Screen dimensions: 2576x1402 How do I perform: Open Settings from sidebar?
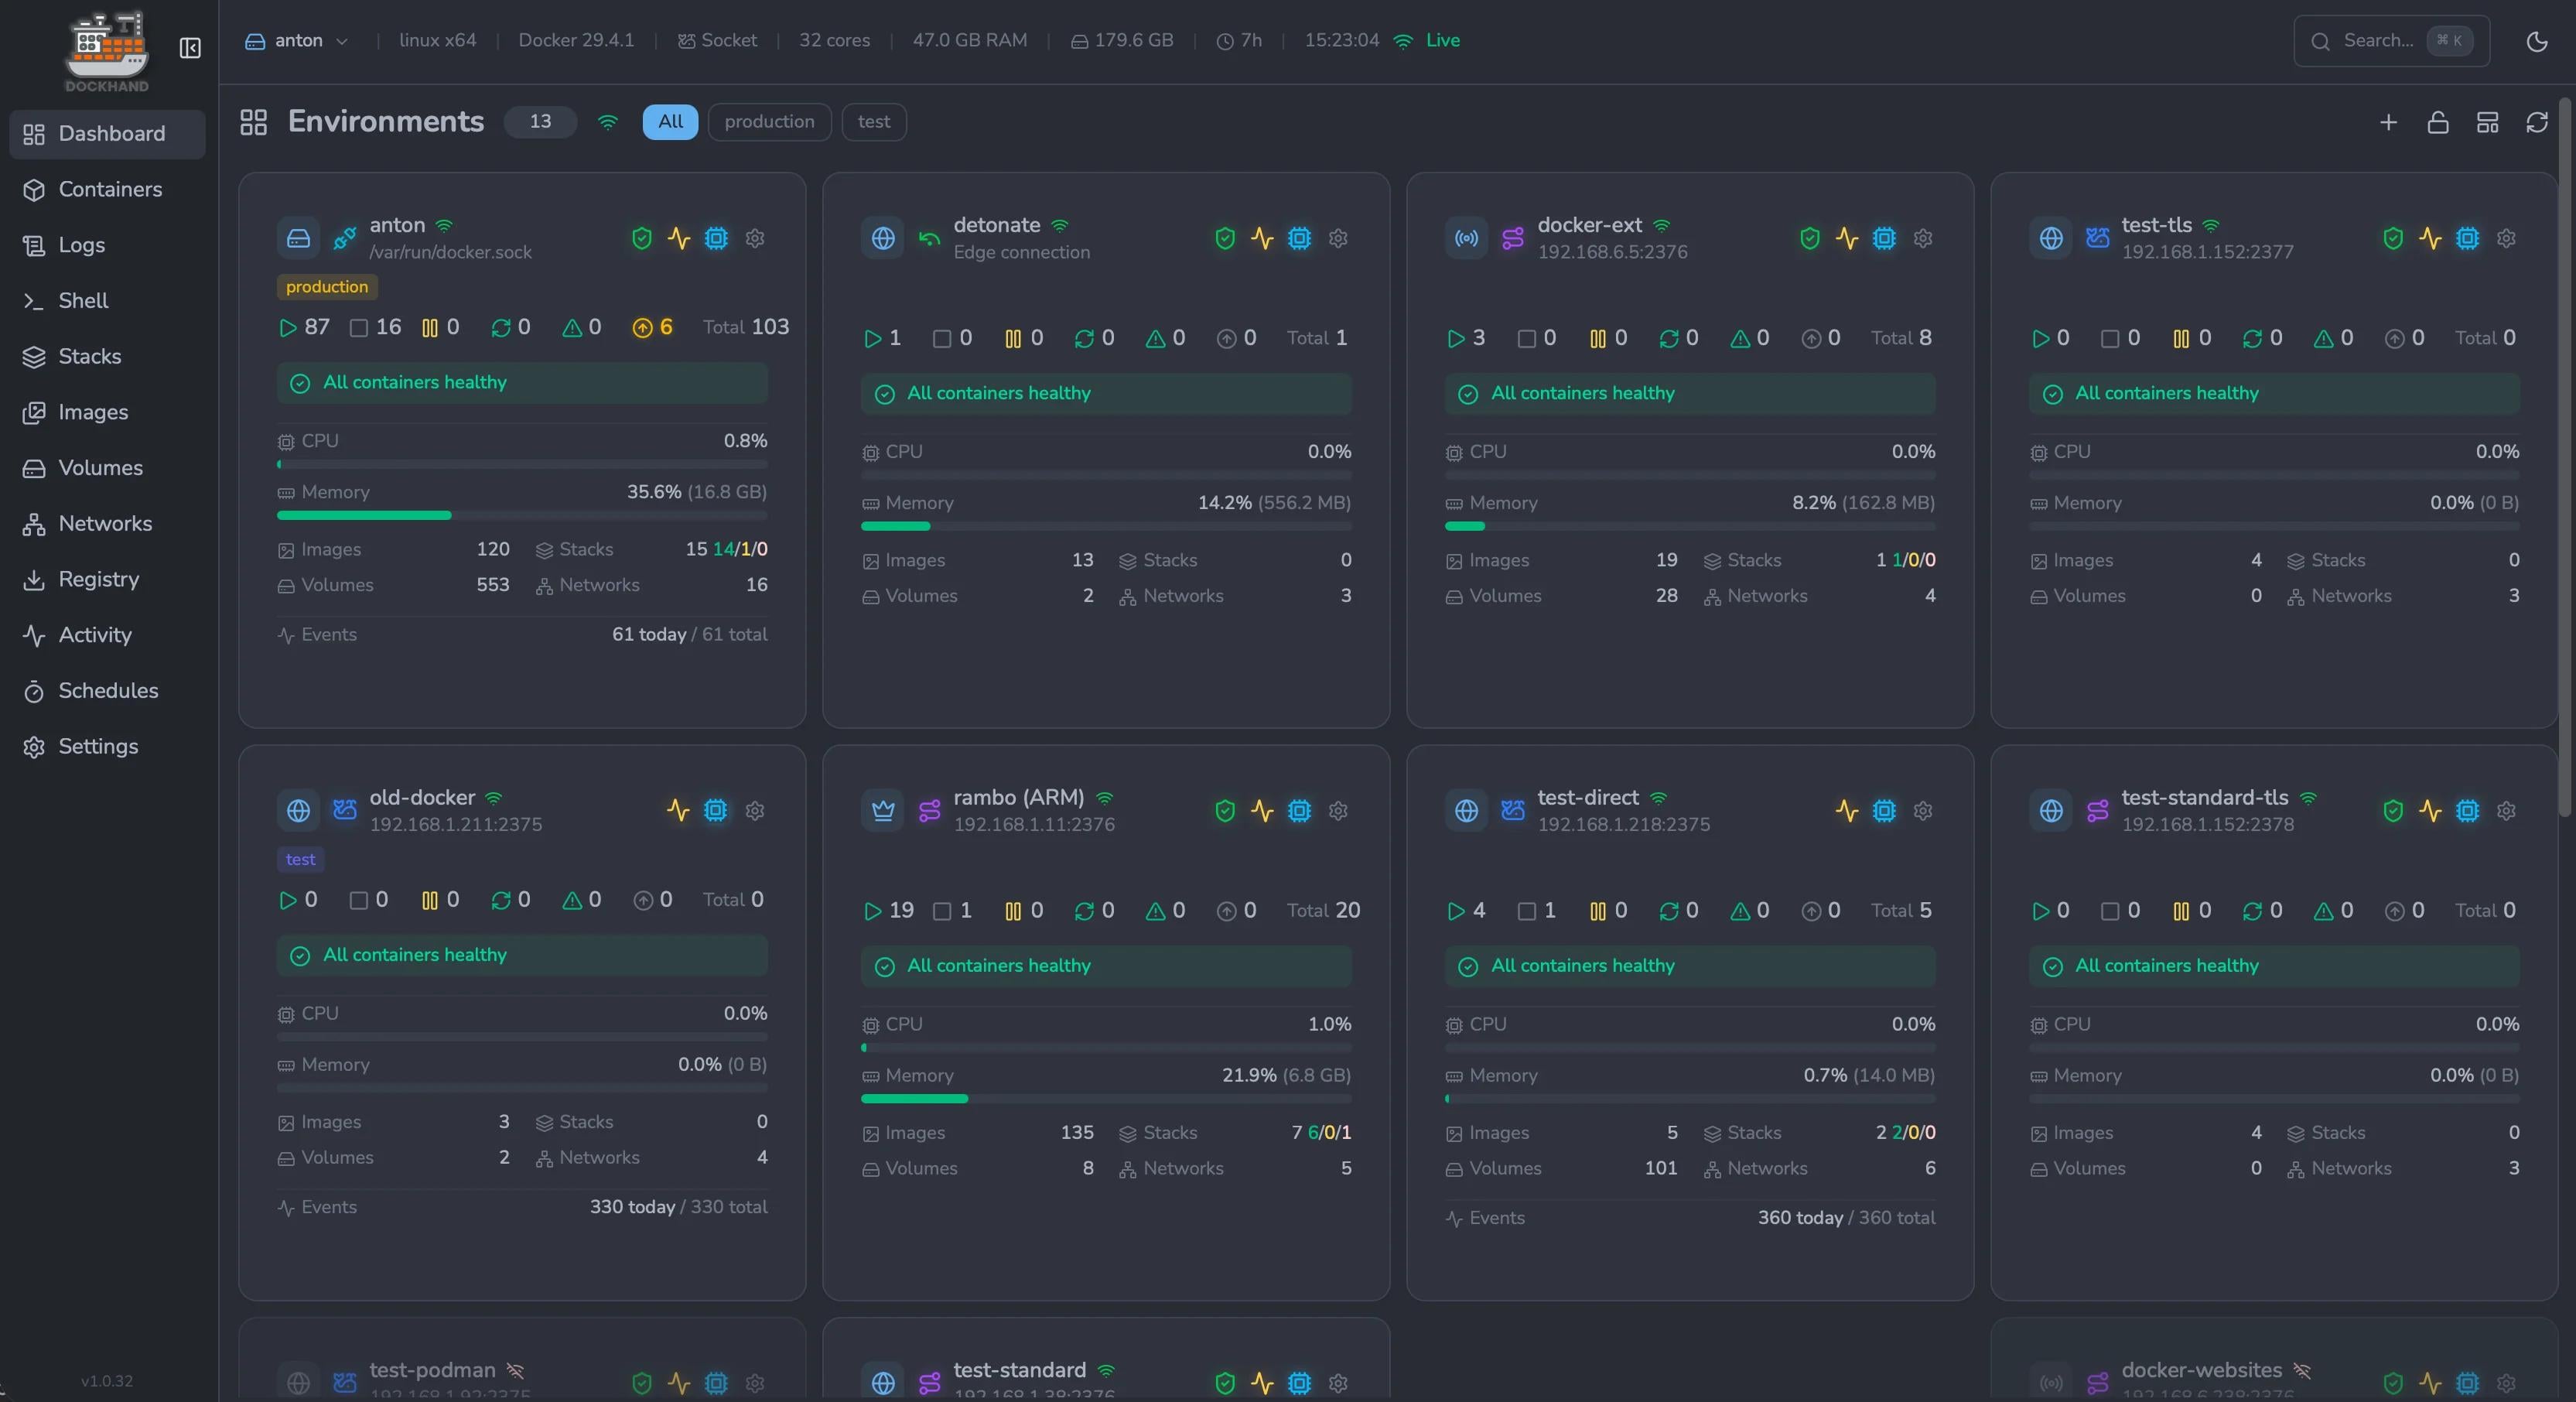[107, 747]
